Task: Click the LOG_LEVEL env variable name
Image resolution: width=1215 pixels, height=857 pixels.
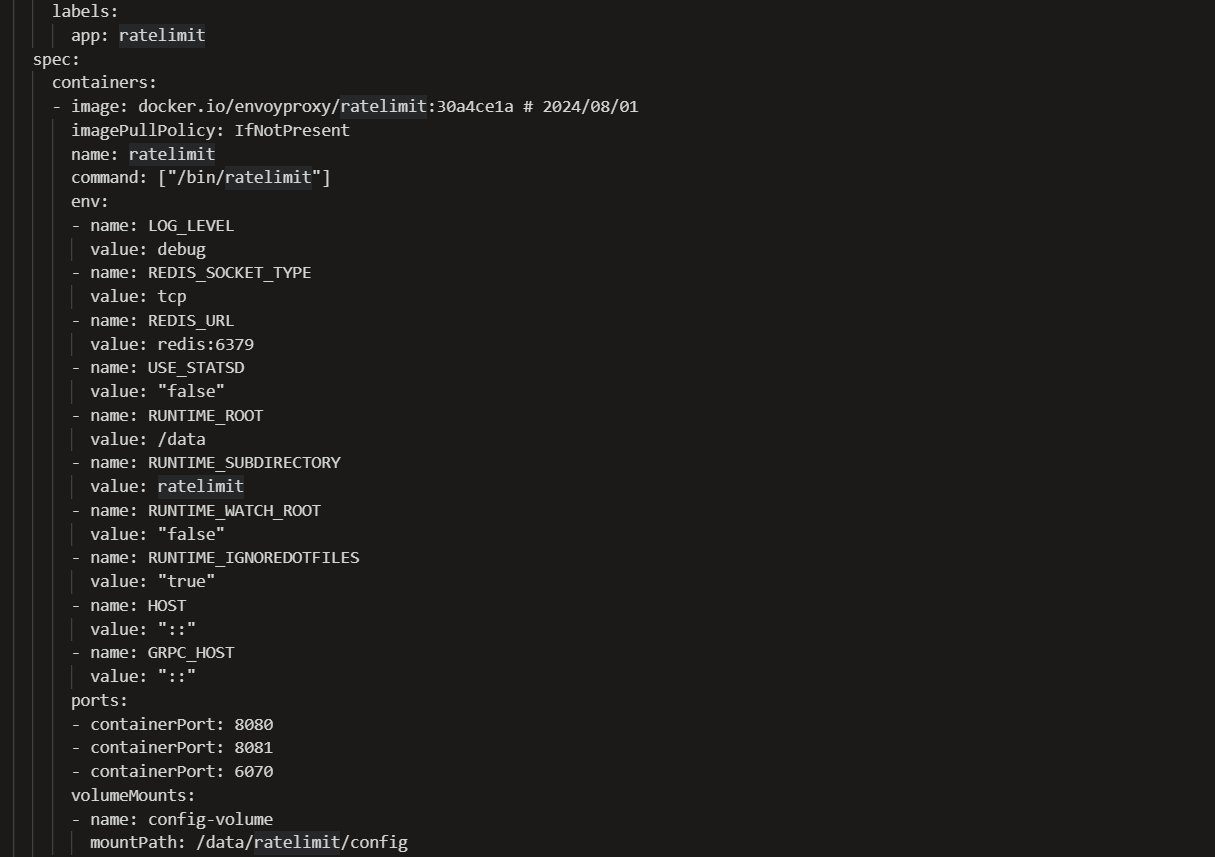Action: 190,225
